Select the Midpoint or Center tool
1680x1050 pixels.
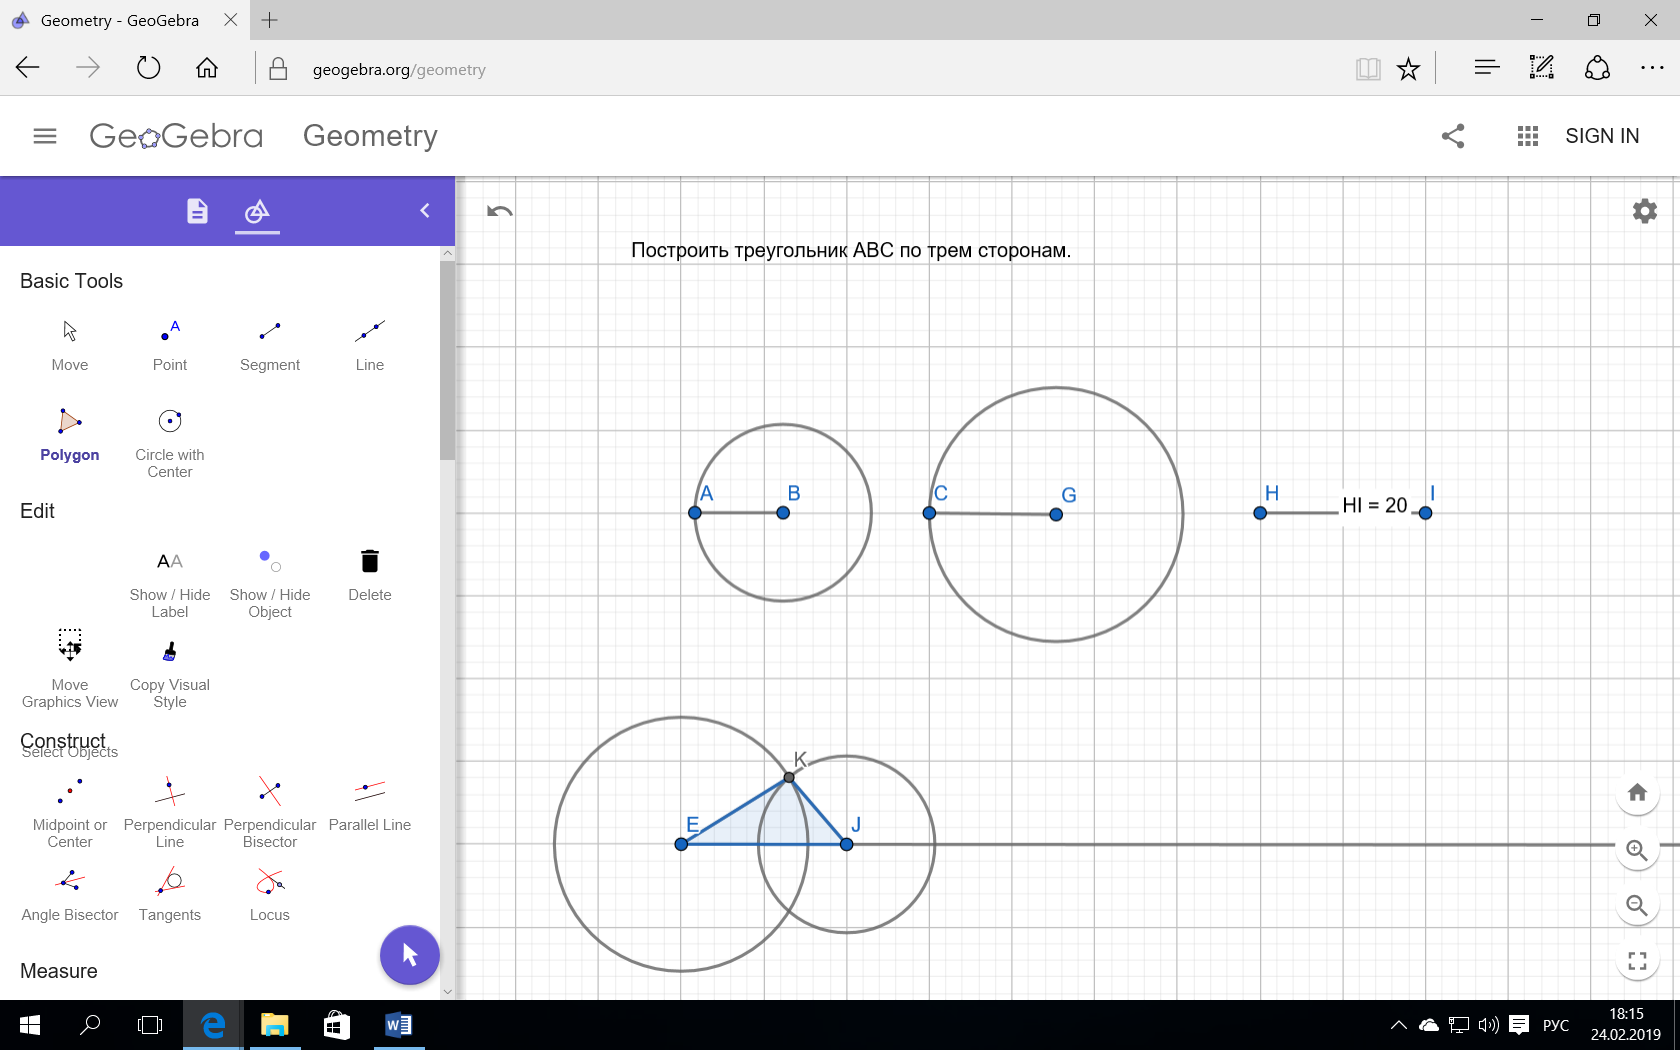[70, 813]
